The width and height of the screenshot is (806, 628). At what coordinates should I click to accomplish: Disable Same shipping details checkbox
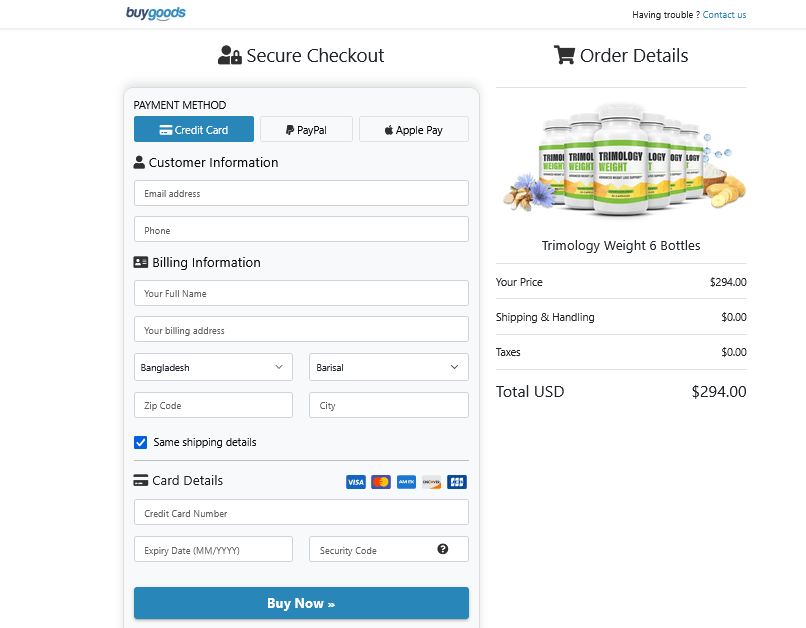(140, 442)
